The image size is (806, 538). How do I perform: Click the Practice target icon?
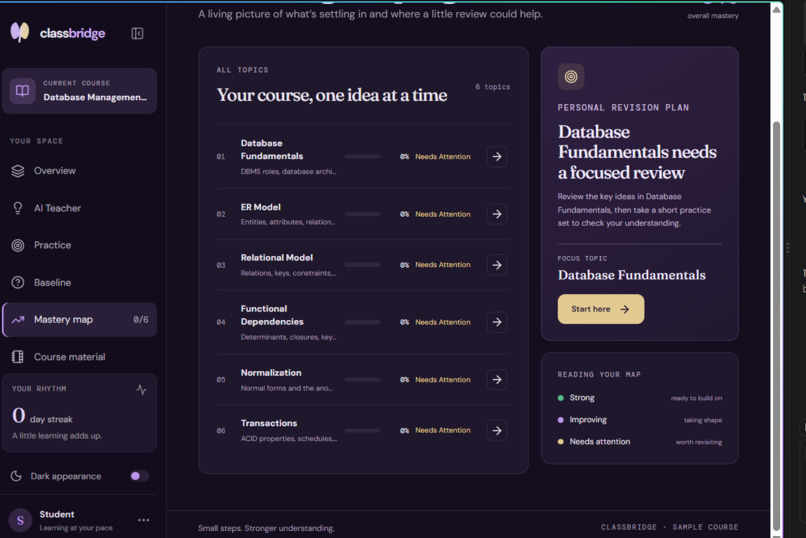18,245
